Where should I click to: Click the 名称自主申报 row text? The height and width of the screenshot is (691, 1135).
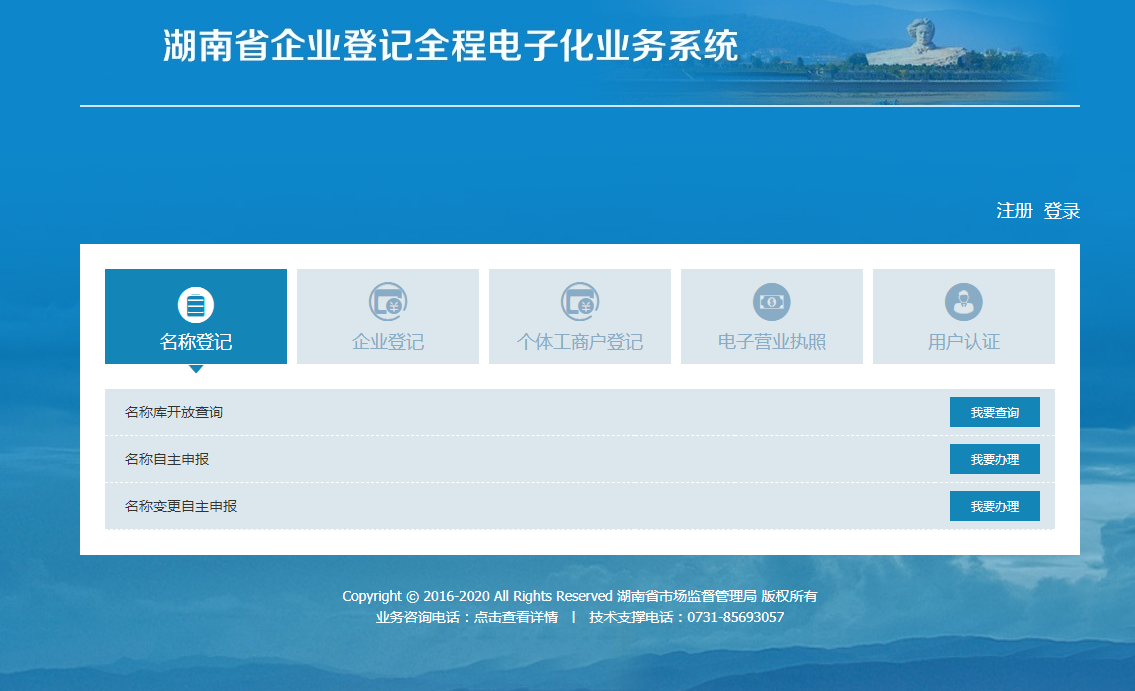pos(166,459)
